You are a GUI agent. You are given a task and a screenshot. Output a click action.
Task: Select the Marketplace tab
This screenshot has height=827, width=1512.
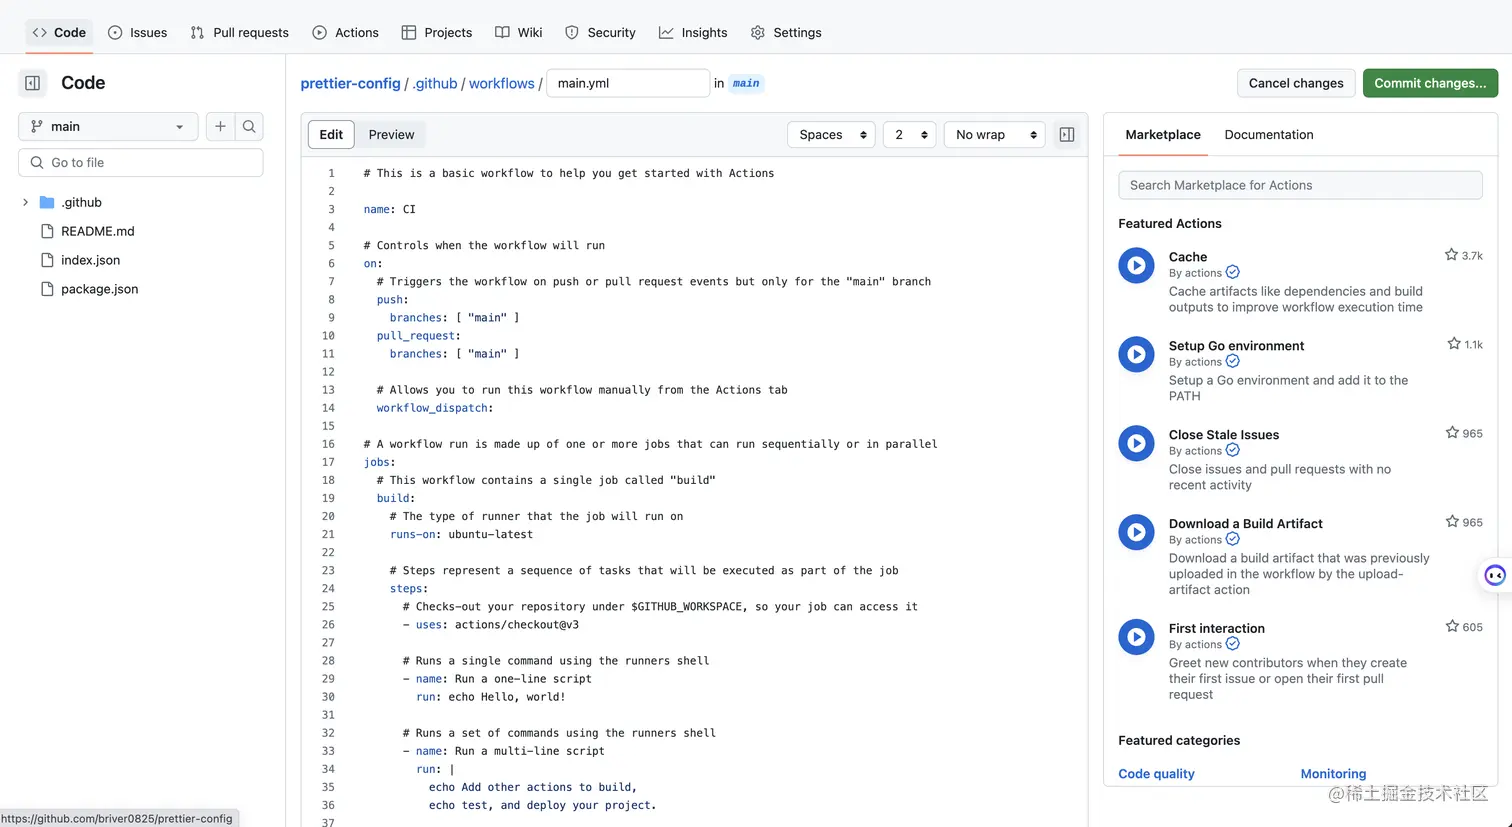(1163, 135)
